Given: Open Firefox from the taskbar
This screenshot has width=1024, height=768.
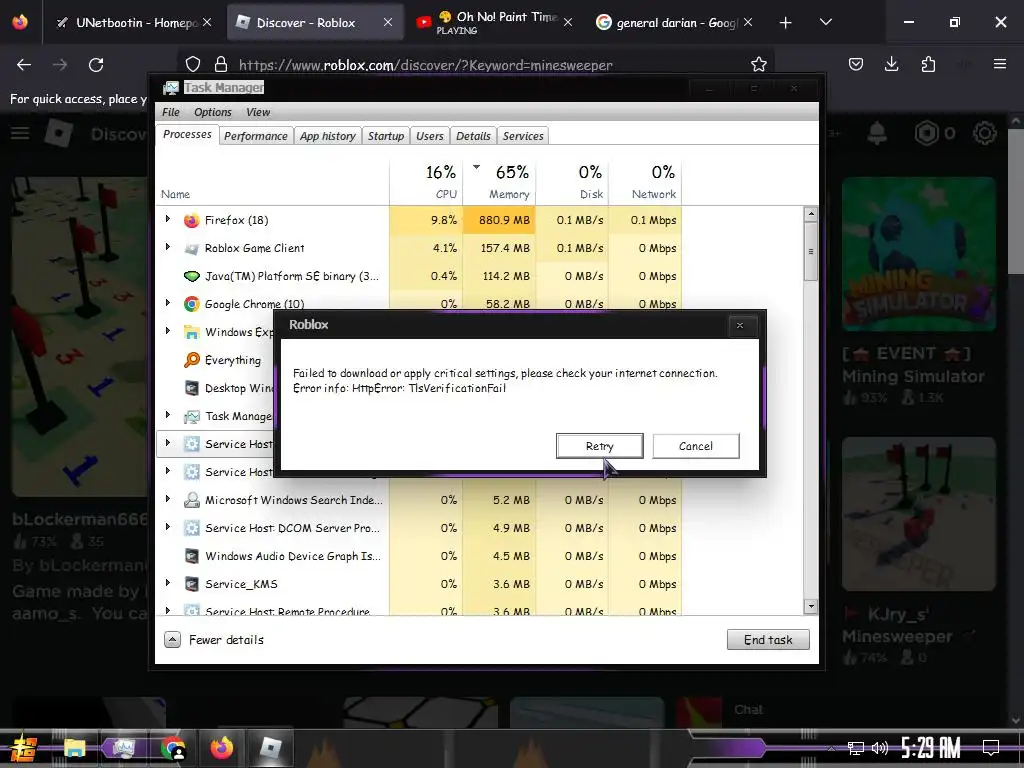Looking at the screenshot, I should coord(222,747).
